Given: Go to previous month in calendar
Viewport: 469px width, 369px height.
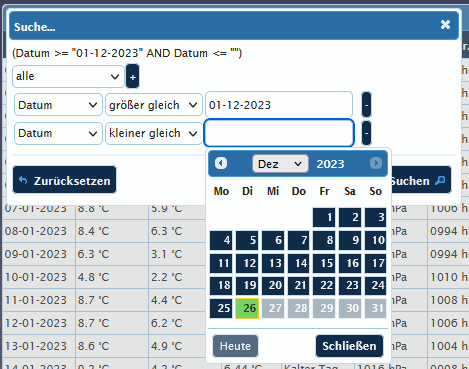Looking at the screenshot, I should (x=221, y=163).
